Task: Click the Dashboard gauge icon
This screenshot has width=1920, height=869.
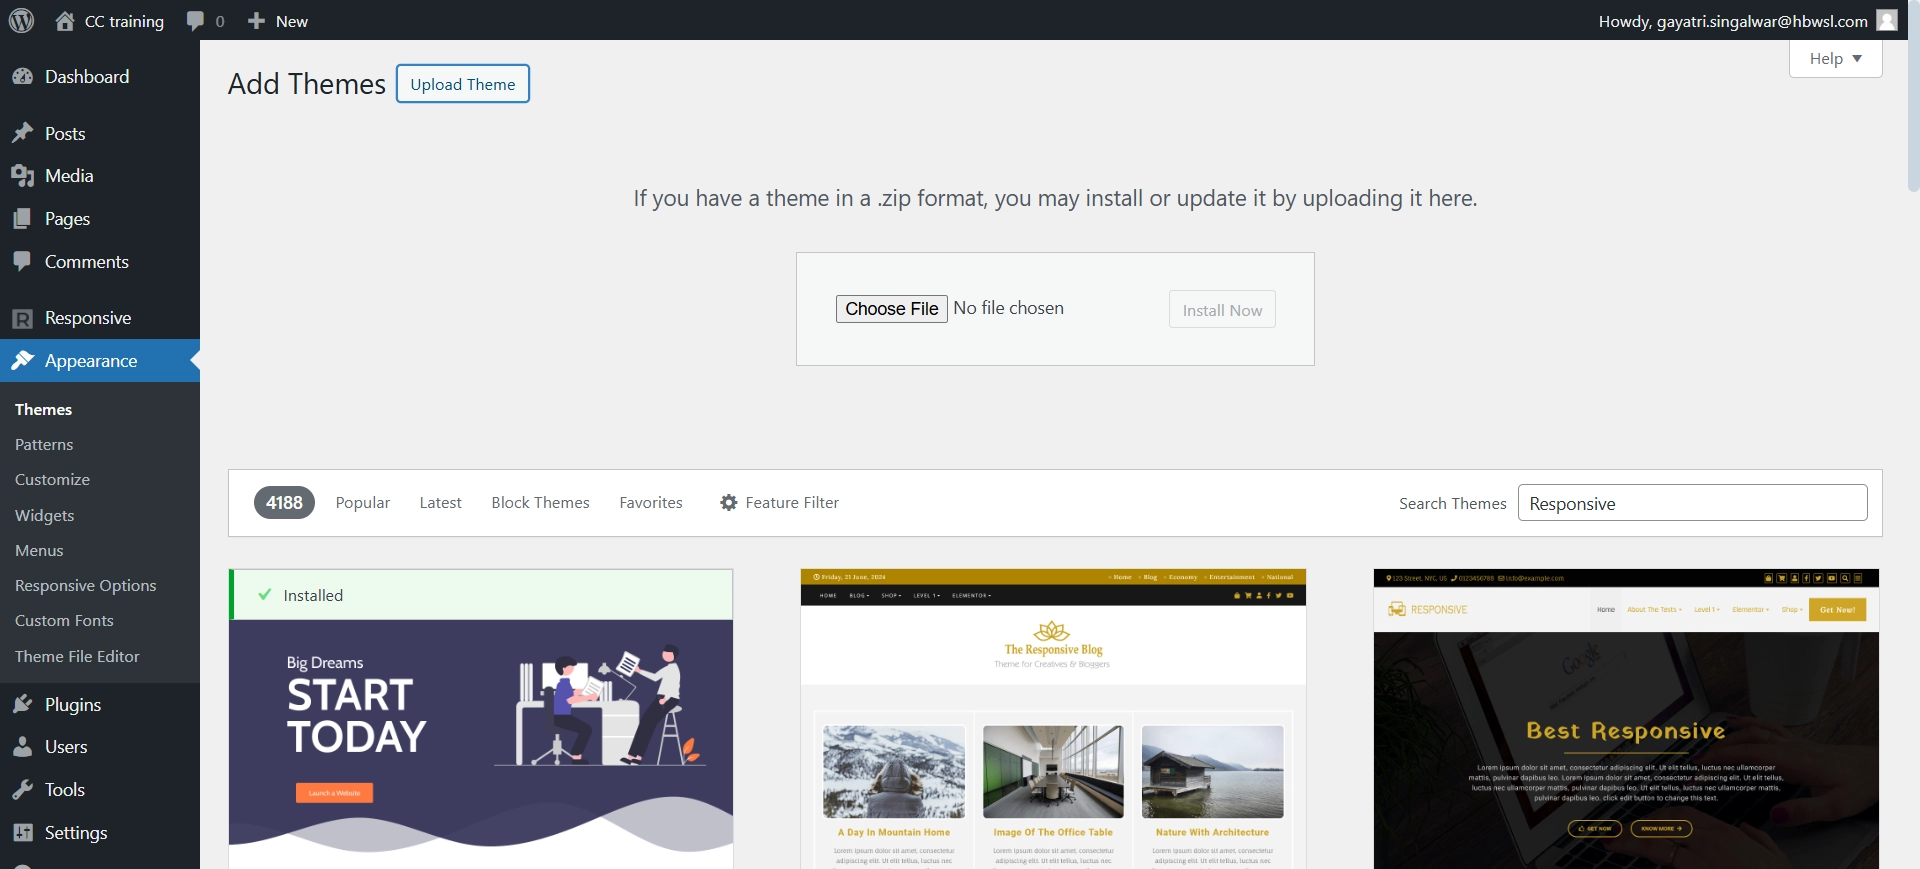Action: click(23, 76)
